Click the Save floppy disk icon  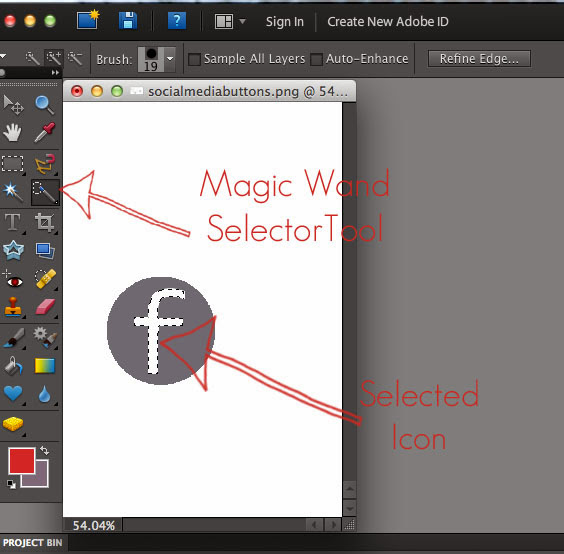(128, 21)
